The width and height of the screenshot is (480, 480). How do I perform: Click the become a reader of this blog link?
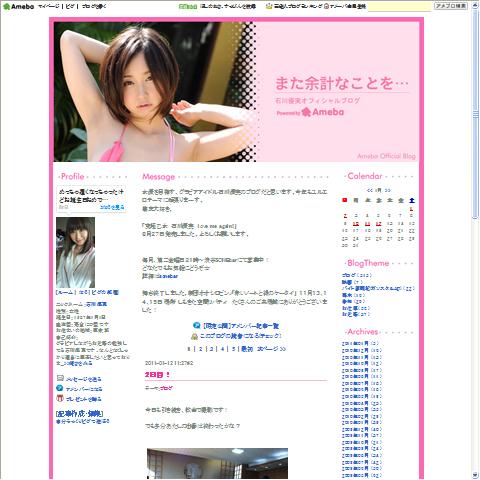pyautogui.click(x=241, y=336)
